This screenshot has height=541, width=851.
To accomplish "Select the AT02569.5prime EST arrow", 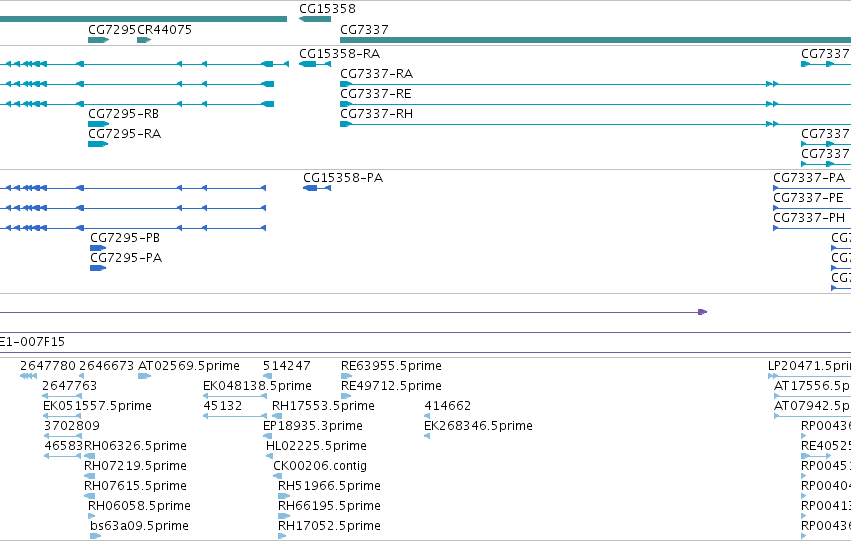I will 144,376.
